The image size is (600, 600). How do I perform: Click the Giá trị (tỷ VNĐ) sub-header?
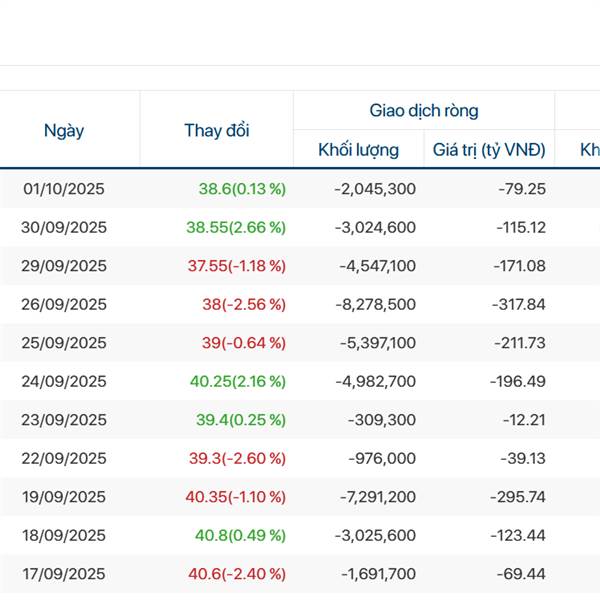[489, 150]
